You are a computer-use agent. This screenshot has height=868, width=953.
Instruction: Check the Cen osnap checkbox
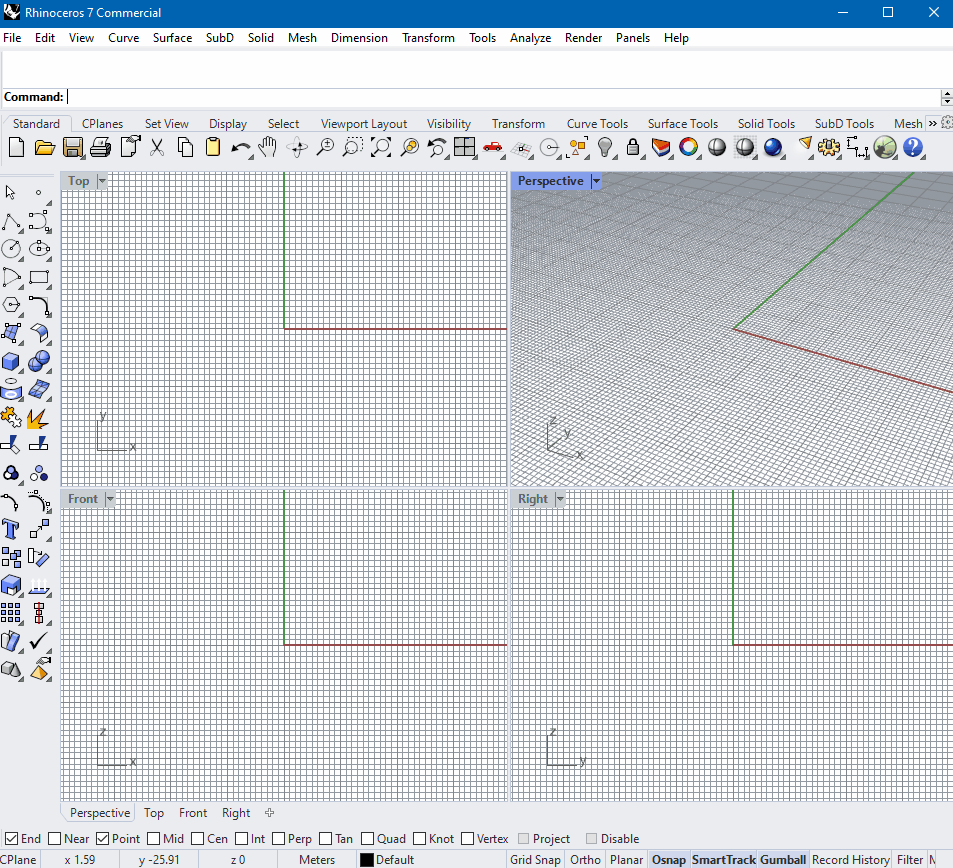[x=197, y=838]
